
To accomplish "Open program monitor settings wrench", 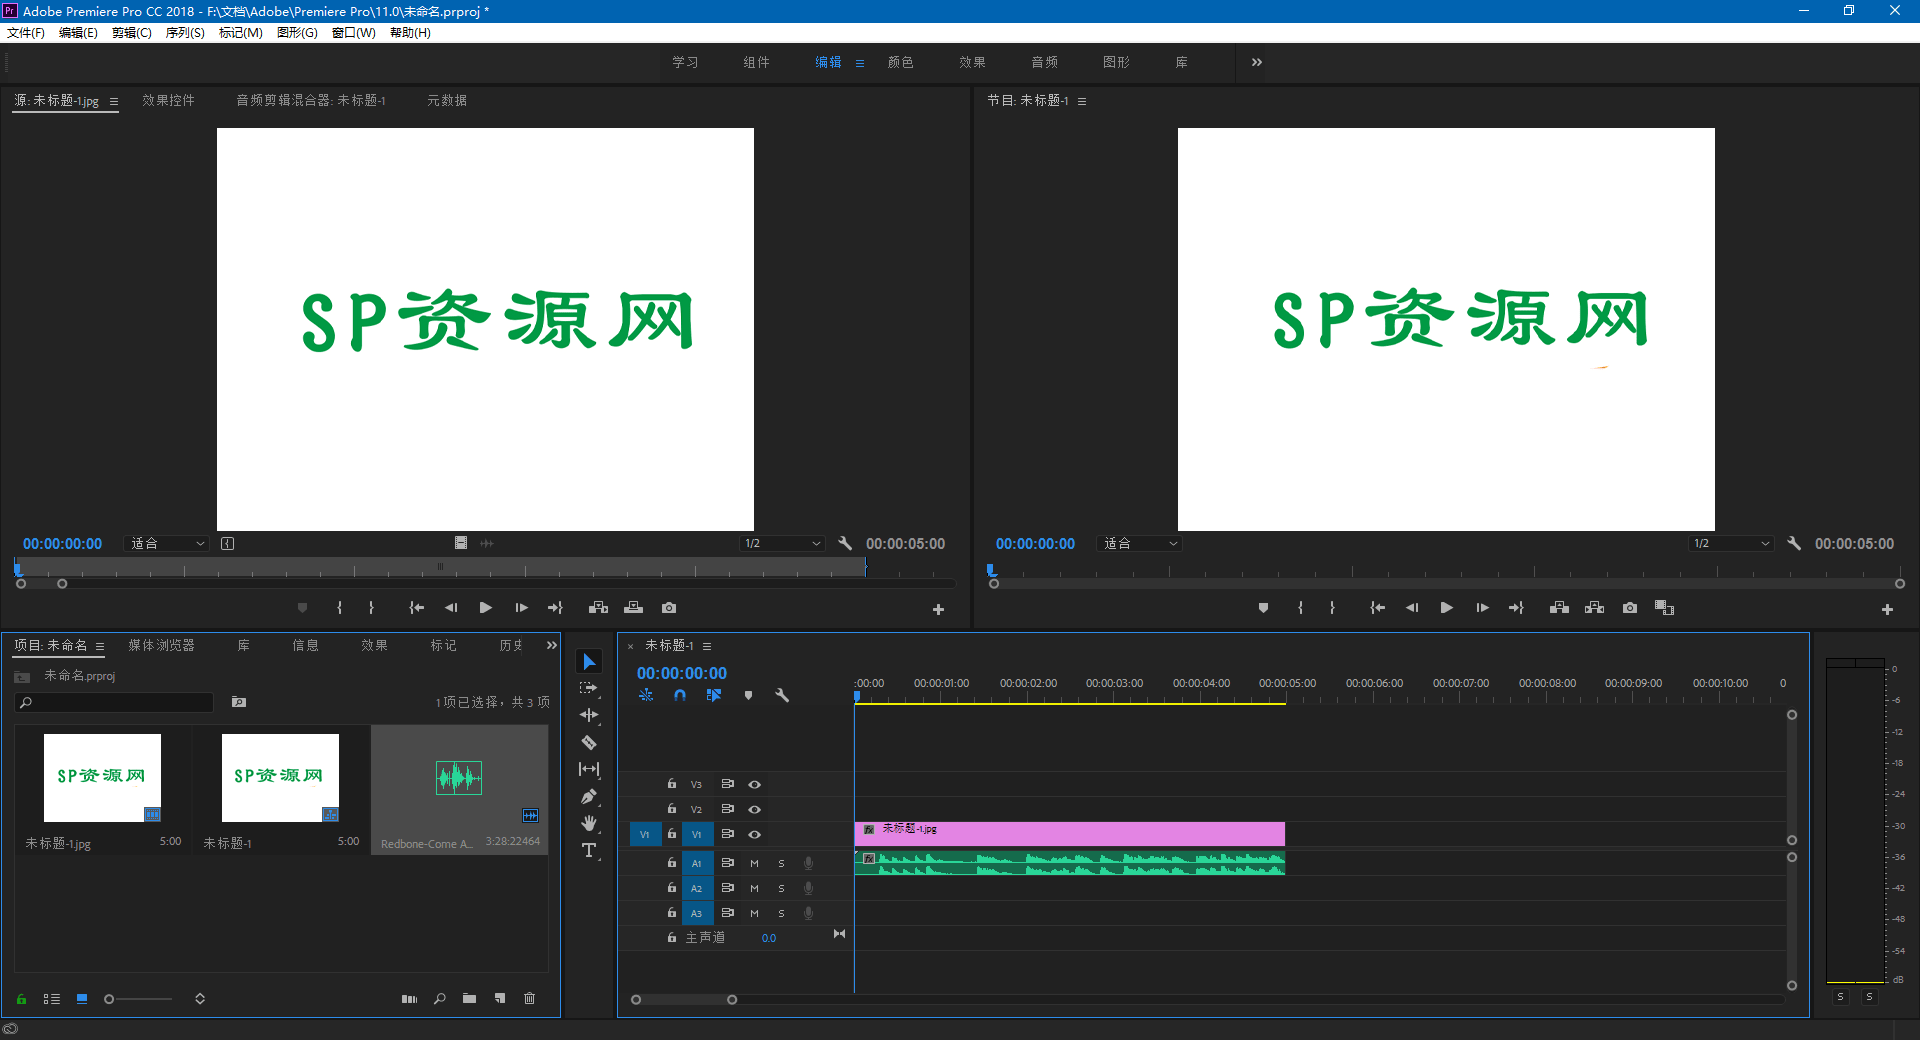I will click(x=1794, y=543).
